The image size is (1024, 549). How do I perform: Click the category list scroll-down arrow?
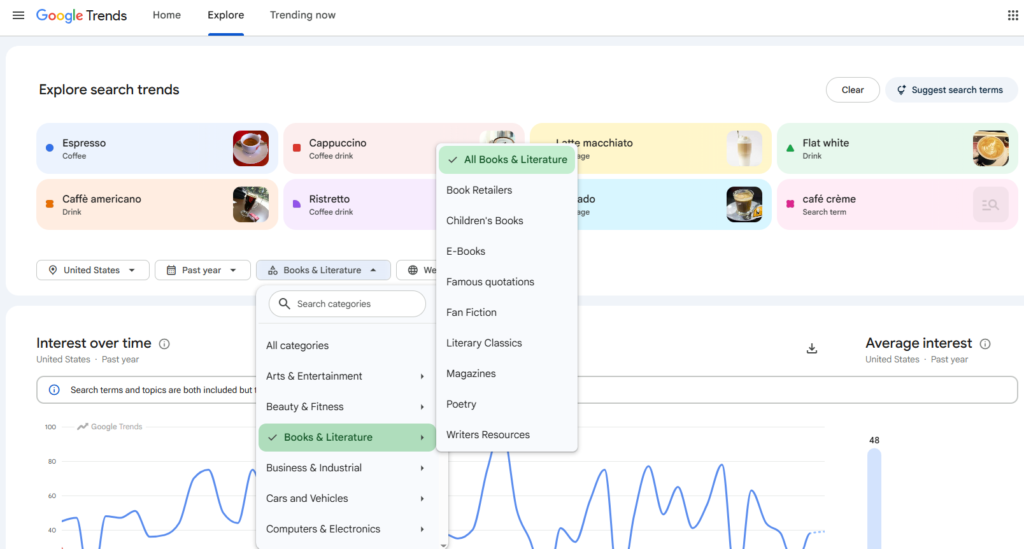[443, 544]
